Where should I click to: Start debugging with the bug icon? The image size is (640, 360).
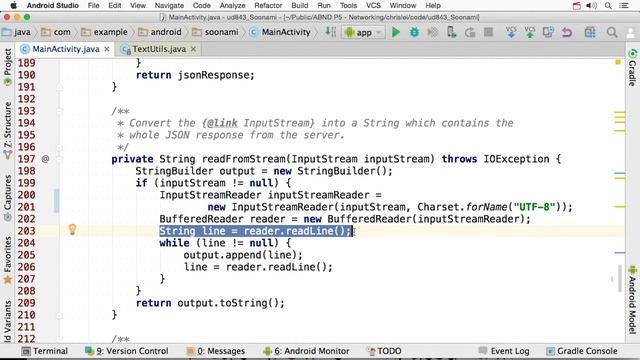coord(414,32)
